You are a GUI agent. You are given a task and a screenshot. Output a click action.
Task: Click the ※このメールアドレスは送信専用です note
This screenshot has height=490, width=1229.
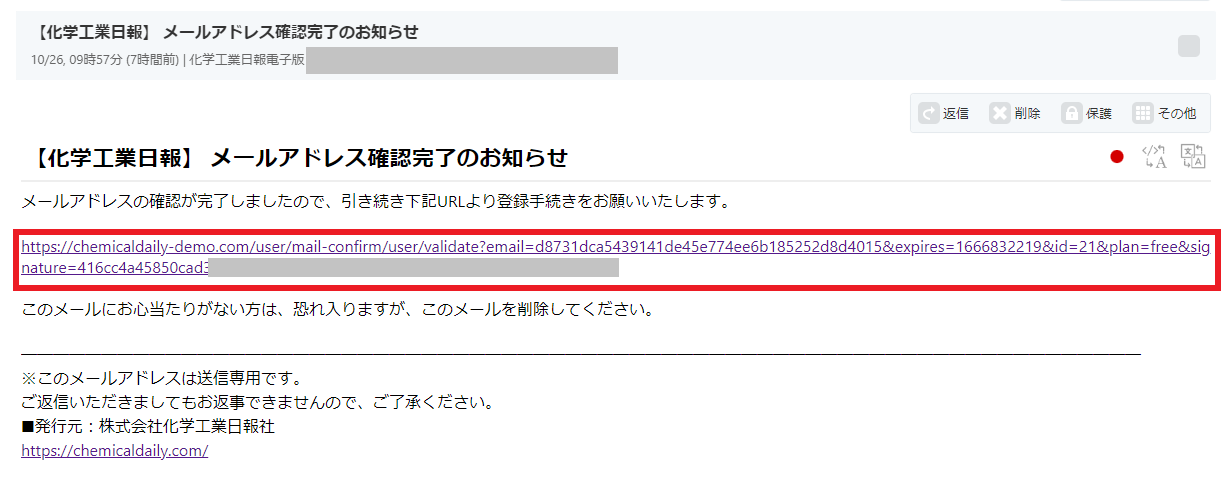(161, 380)
